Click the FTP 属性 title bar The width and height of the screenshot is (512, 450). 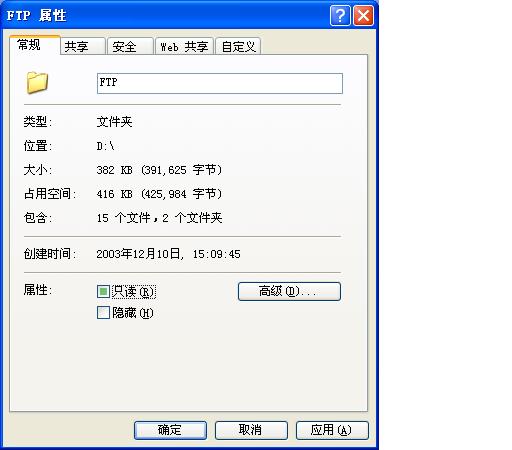coord(167,15)
